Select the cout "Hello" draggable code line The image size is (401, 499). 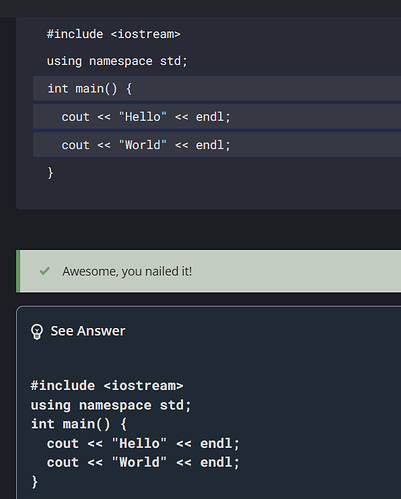click(x=217, y=117)
